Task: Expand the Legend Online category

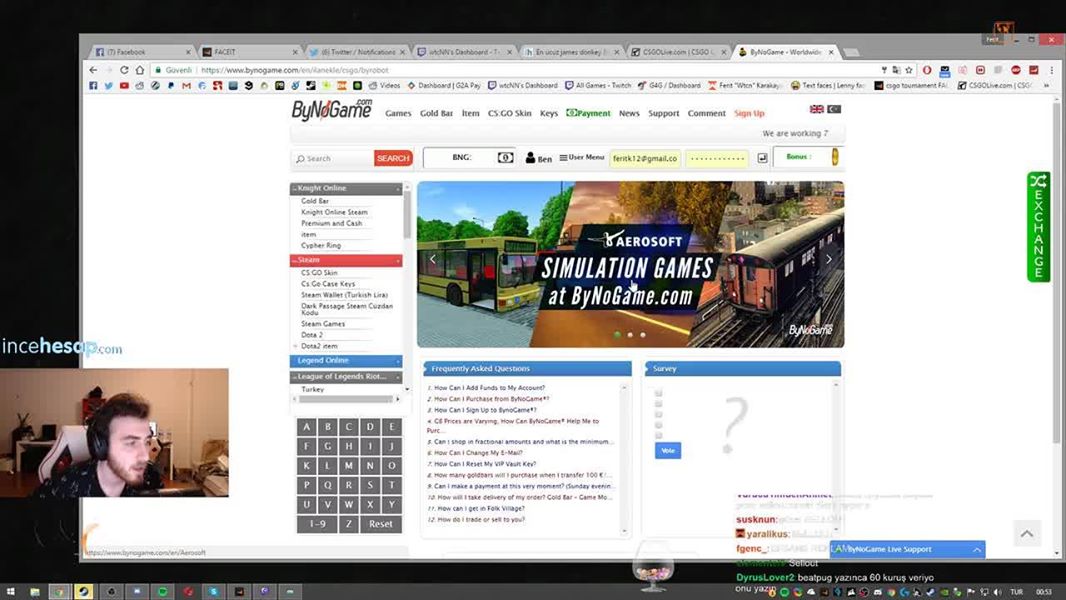Action: coord(346,361)
